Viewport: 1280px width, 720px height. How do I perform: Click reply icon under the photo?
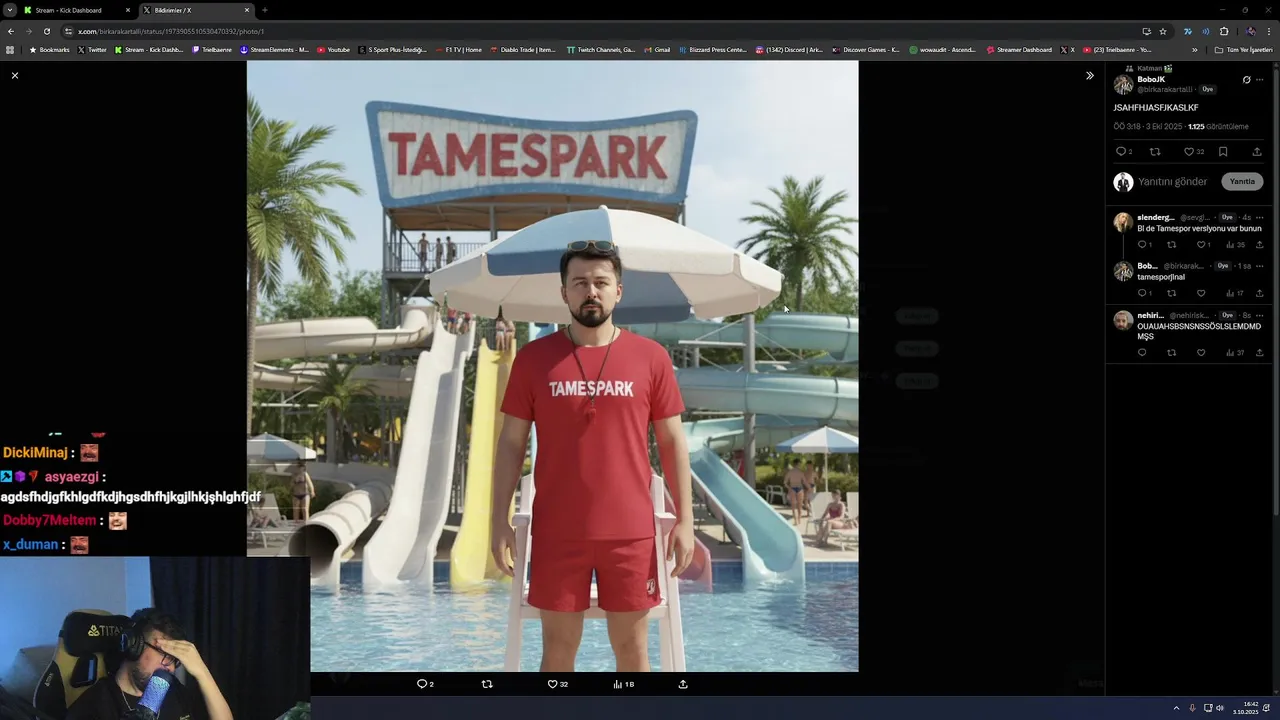pos(422,684)
